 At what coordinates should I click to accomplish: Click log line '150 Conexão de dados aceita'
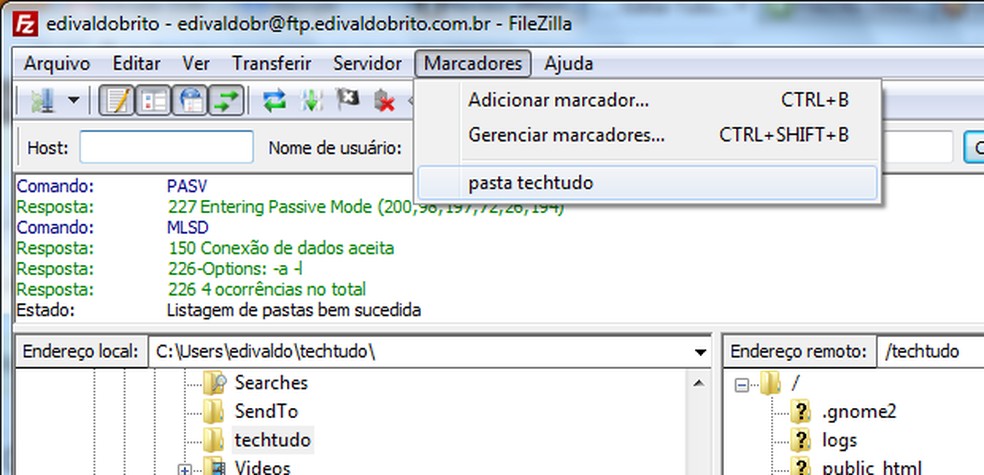point(281,248)
